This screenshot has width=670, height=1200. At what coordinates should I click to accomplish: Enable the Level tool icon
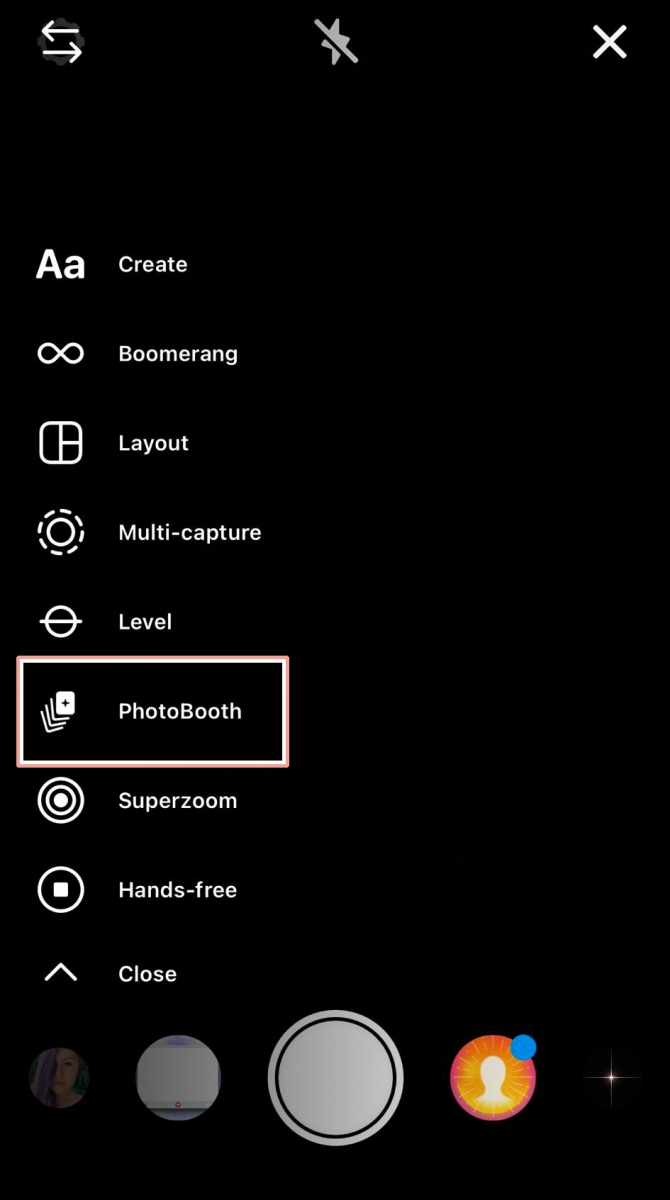[x=60, y=622]
